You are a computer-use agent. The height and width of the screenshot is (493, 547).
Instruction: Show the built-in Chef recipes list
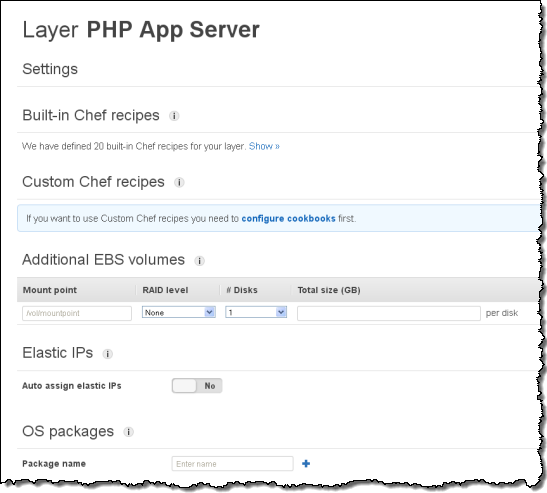pyautogui.click(x=264, y=146)
